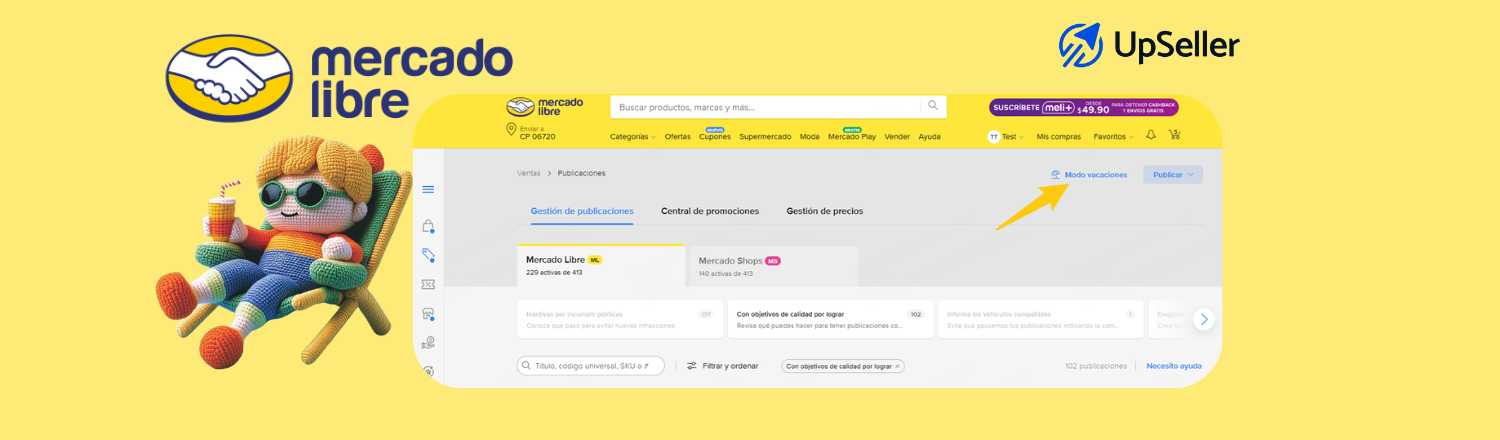The width and height of the screenshot is (1500, 440).
Task: Open the Publicar dropdown button
Action: click(1172, 175)
